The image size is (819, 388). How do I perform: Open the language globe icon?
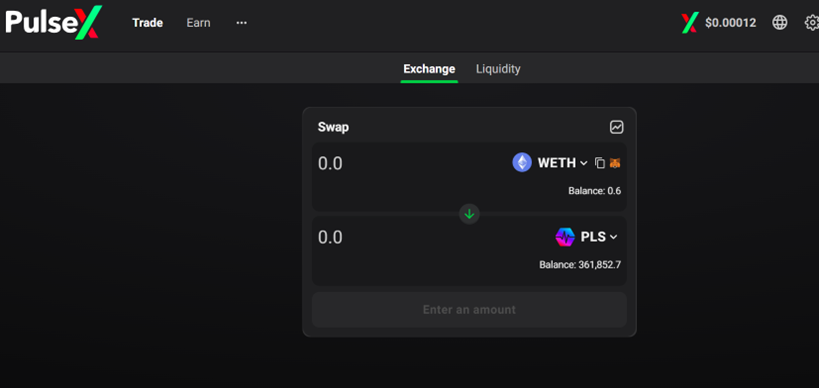(x=779, y=22)
